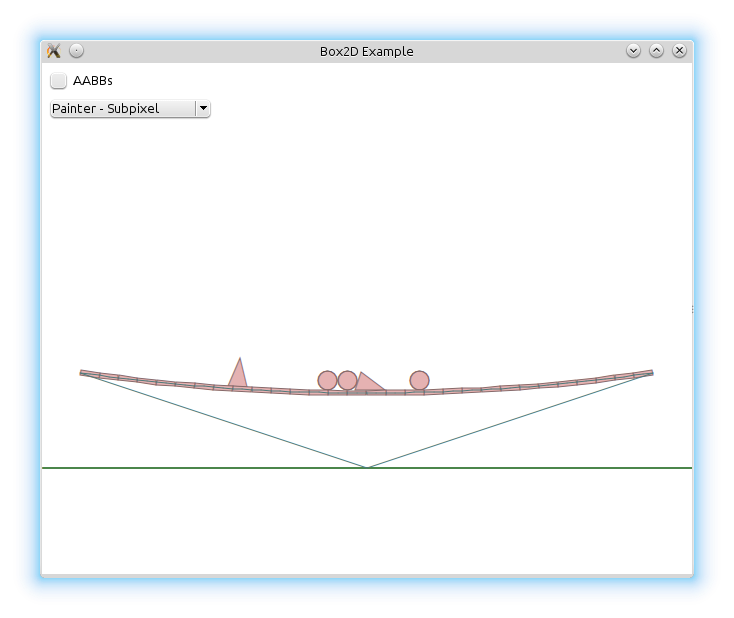This screenshot has height=618, width=734.
Task: Minimize the Box2D Example window
Action: click(x=633, y=51)
